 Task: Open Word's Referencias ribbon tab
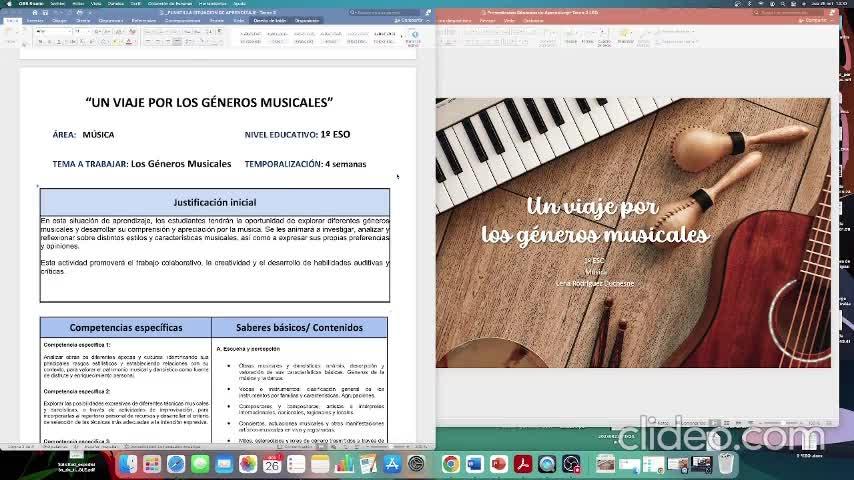[144, 21]
